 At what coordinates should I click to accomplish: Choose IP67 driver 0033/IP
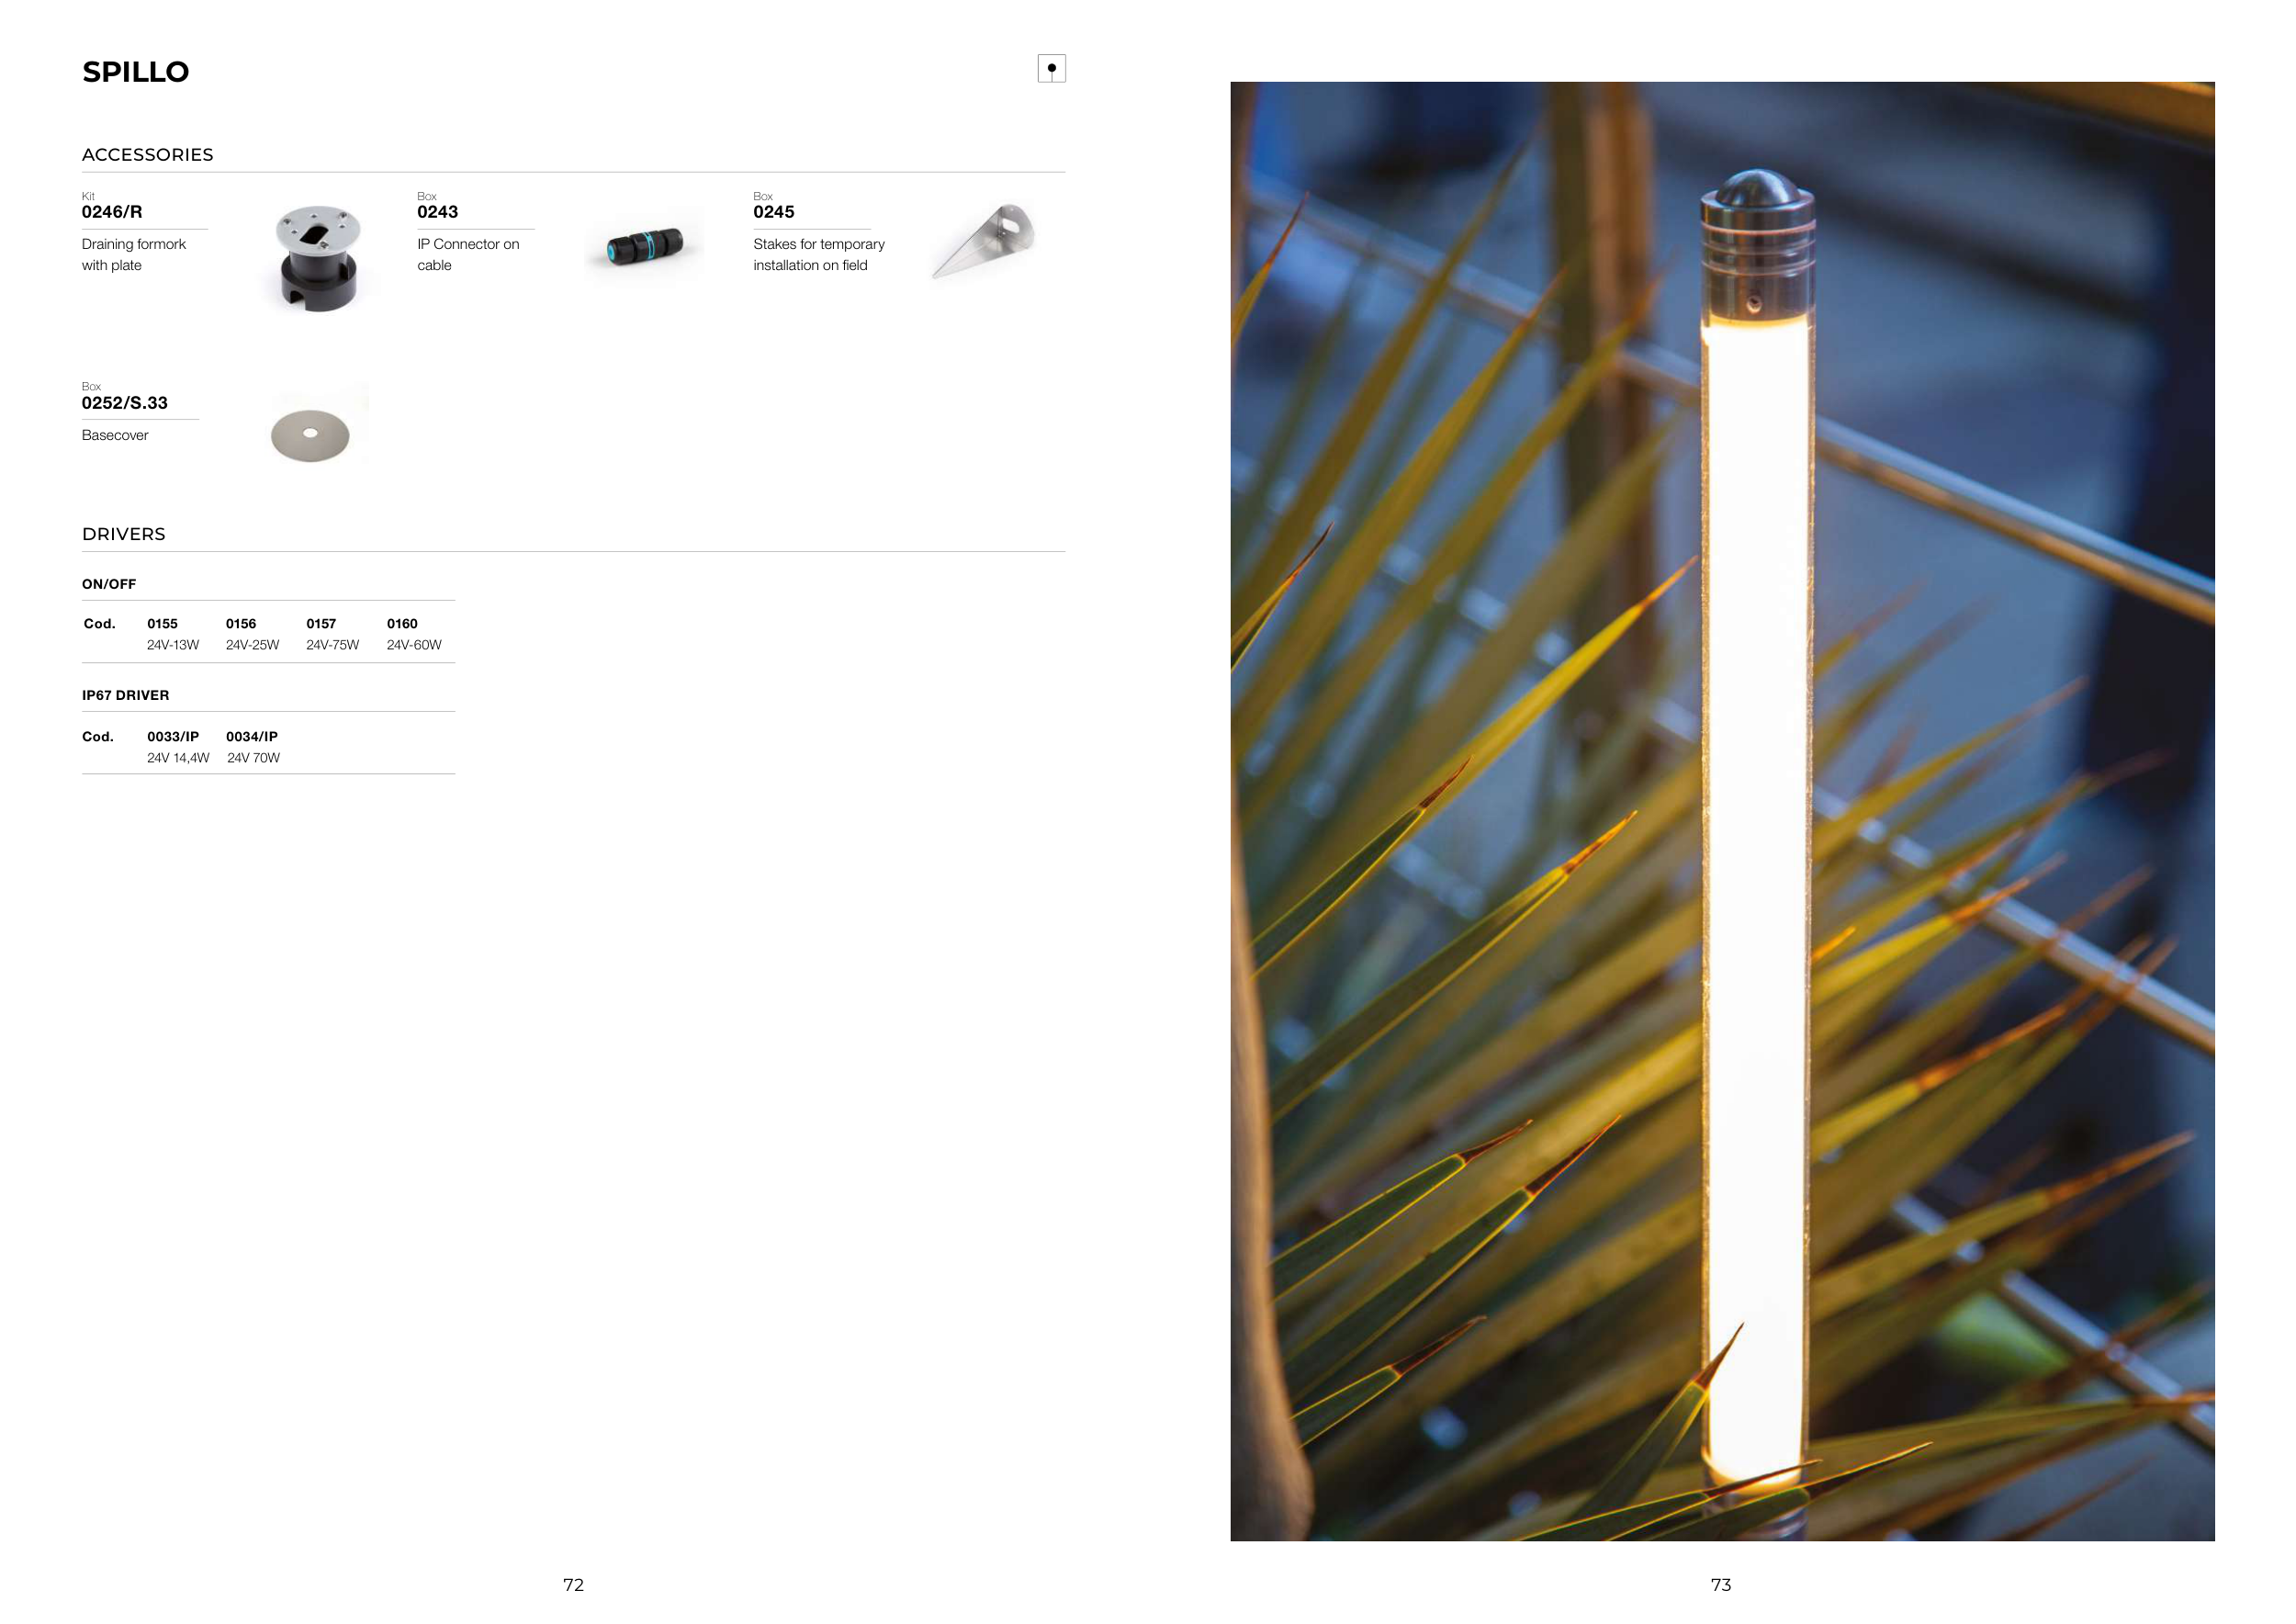pyautogui.click(x=173, y=737)
